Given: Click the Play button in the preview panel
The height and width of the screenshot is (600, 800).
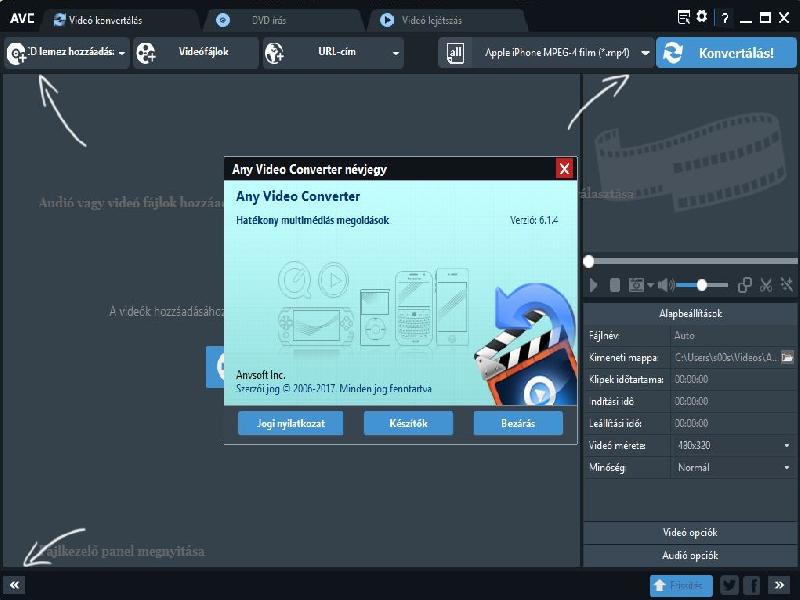Looking at the screenshot, I should click(593, 285).
